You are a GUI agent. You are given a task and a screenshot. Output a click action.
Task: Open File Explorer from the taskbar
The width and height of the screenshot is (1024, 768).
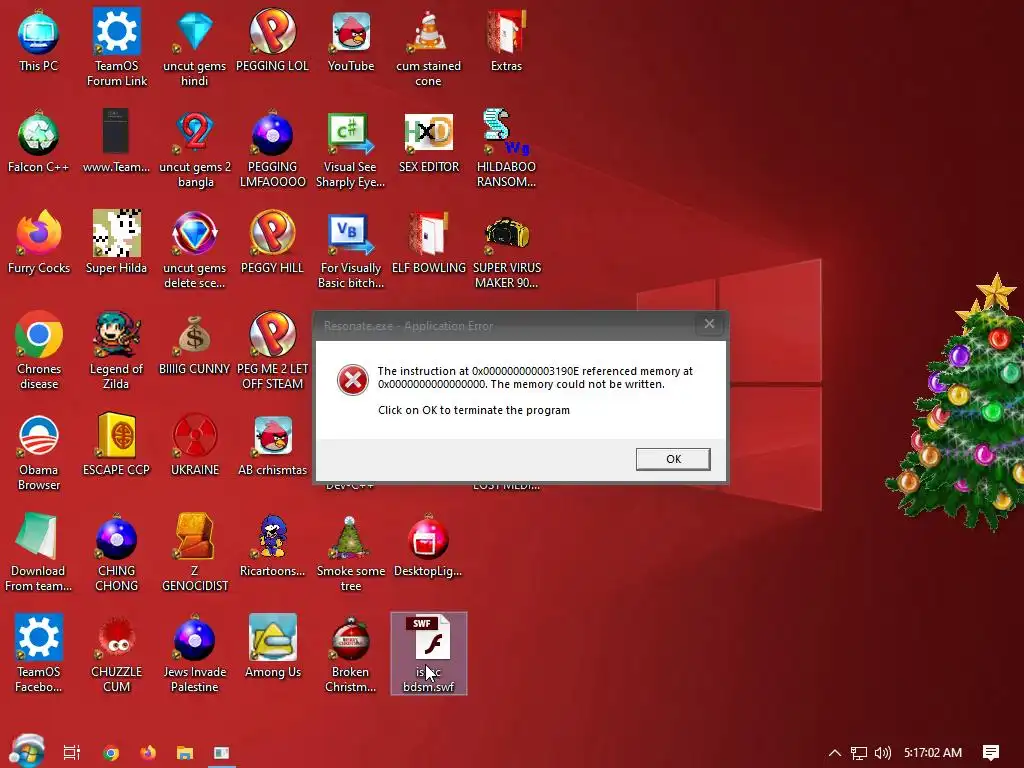coord(185,752)
